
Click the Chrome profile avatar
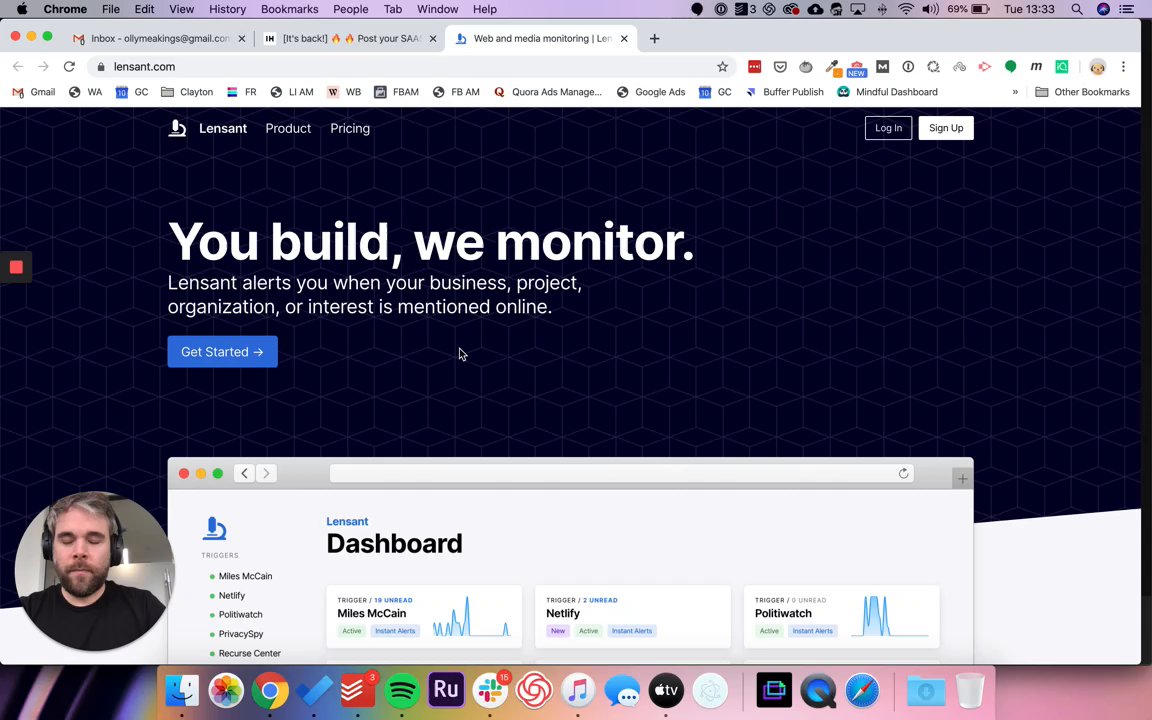pos(1097,67)
